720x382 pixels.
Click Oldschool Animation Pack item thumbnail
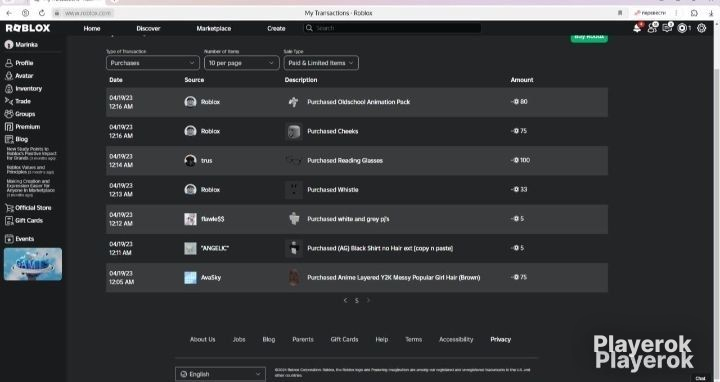click(x=294, y=102)
